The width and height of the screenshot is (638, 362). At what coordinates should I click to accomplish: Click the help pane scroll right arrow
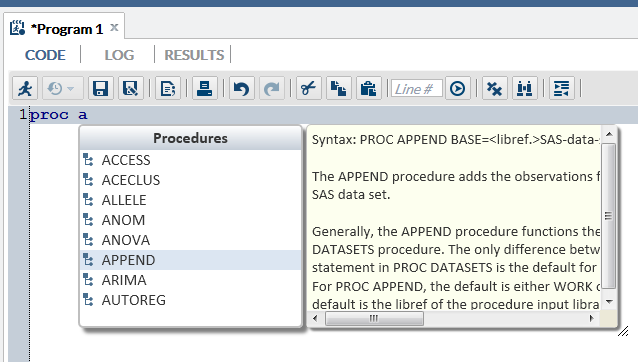point(592,318)
